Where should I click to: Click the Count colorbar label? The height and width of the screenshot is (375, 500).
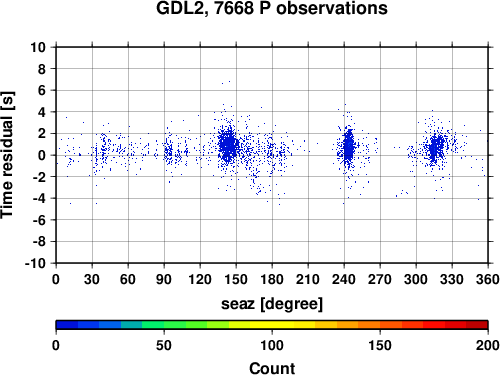[272, 368]
